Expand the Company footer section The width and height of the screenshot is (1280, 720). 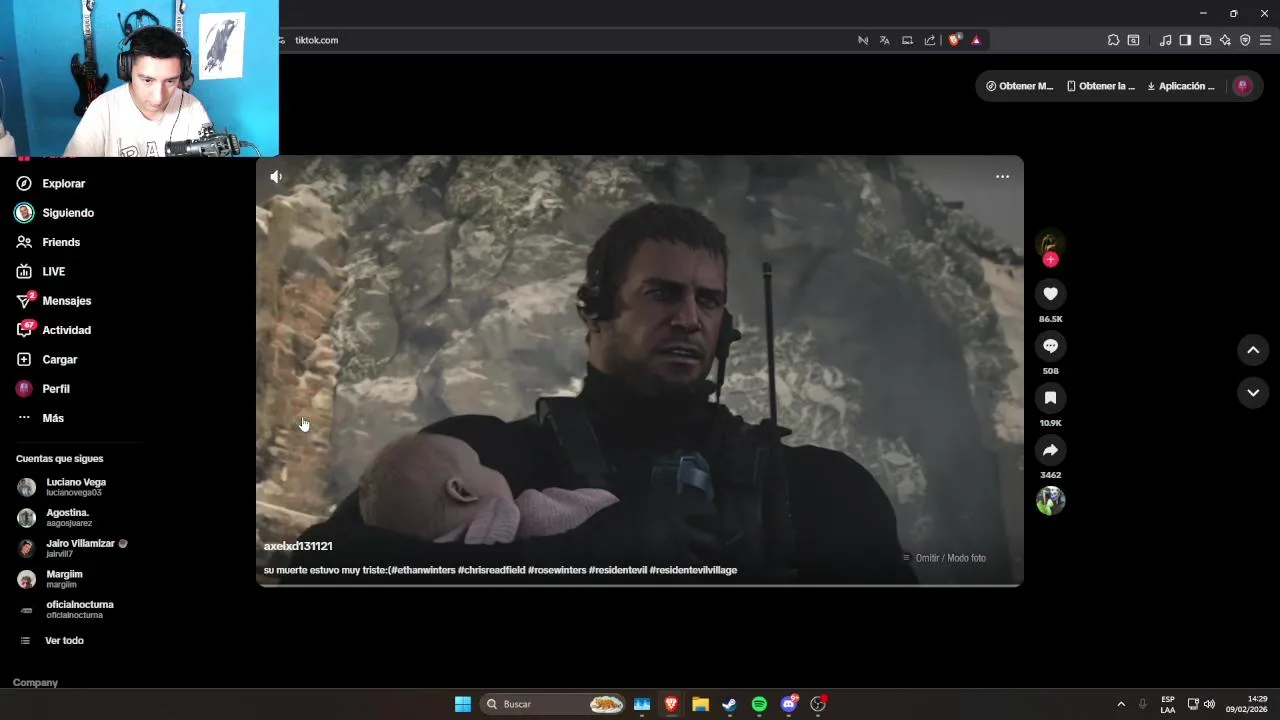point(35,682)
